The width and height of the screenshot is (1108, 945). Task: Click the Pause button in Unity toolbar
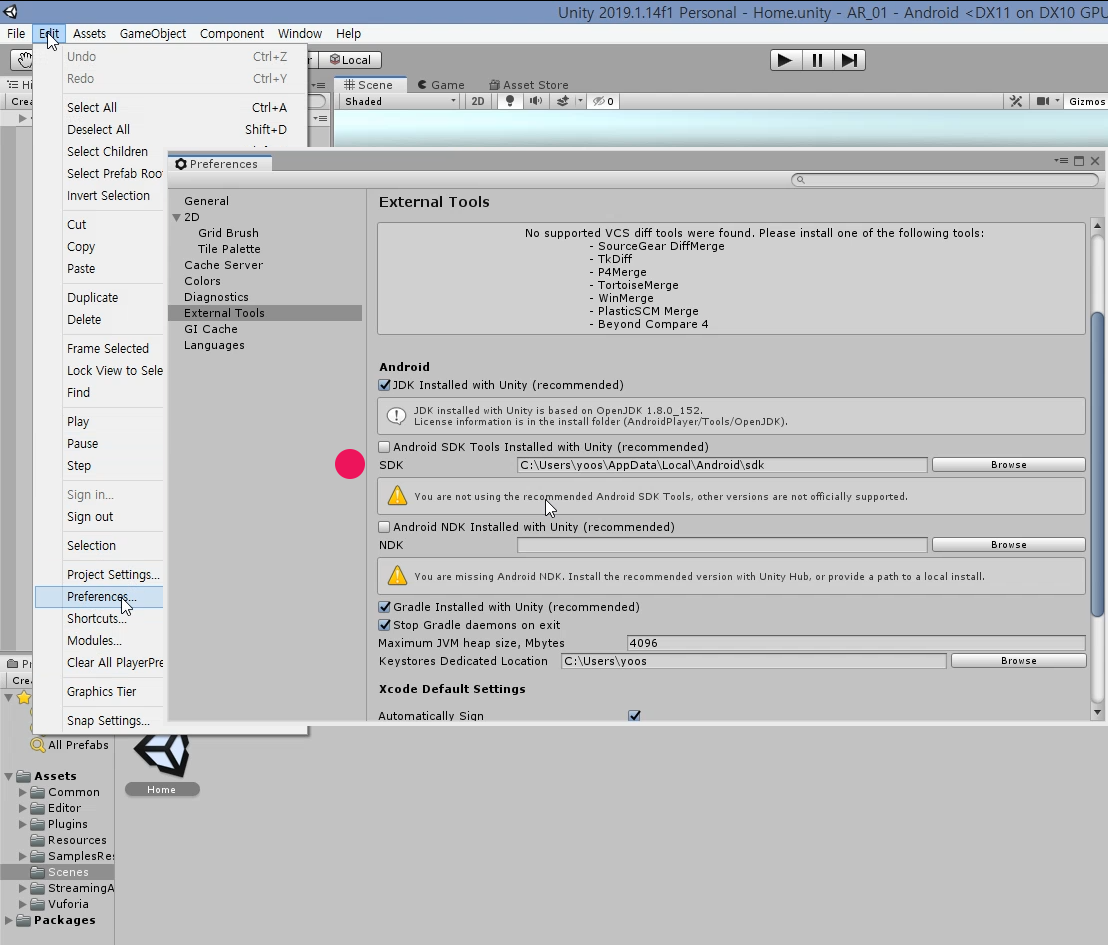coord(818,60)
